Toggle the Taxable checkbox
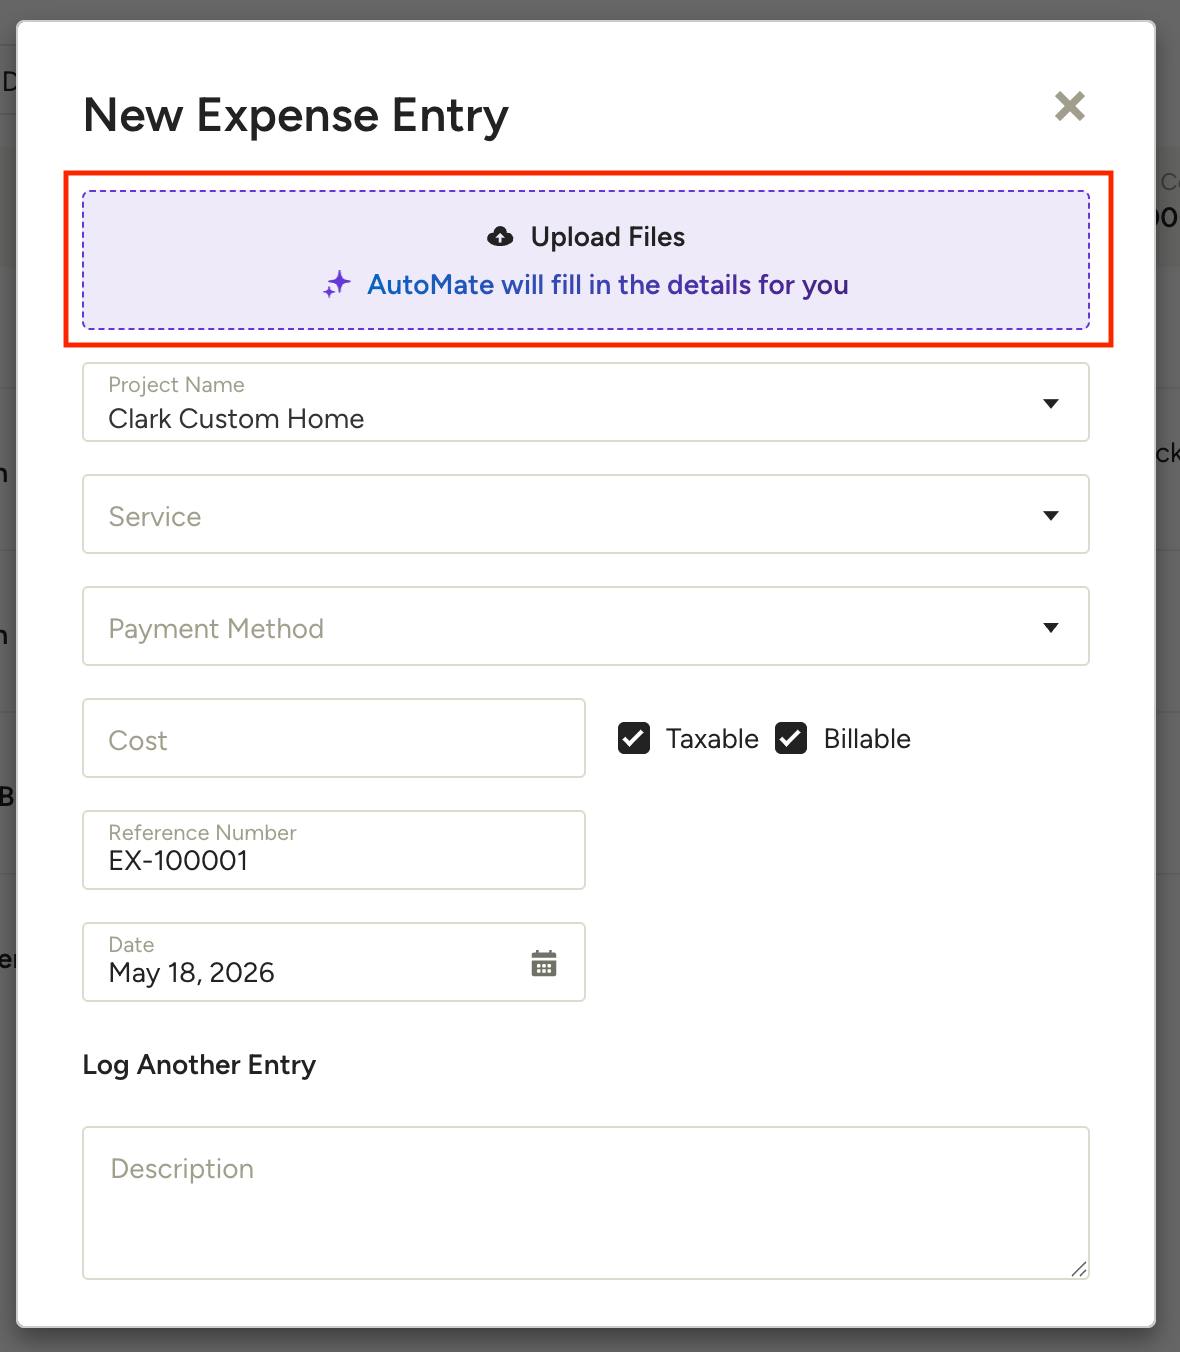 [634, 738]
